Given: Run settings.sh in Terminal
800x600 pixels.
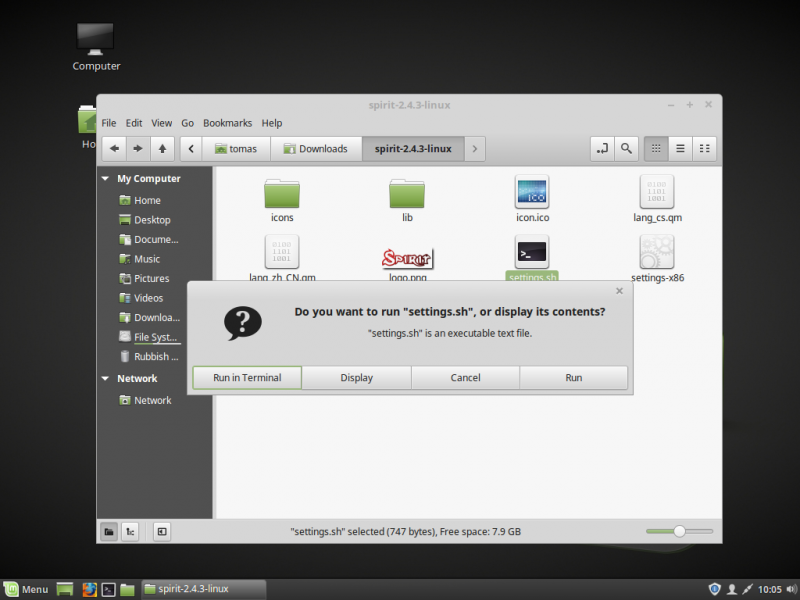Looking at the screenshot, I should (x=246, y=377).
